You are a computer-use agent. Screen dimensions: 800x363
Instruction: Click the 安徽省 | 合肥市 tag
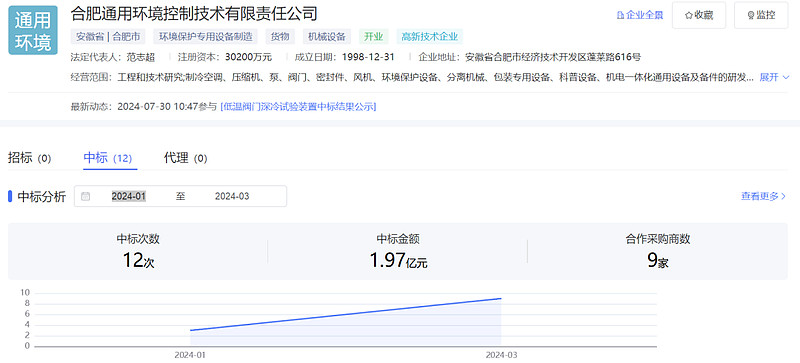coord(108,37)
